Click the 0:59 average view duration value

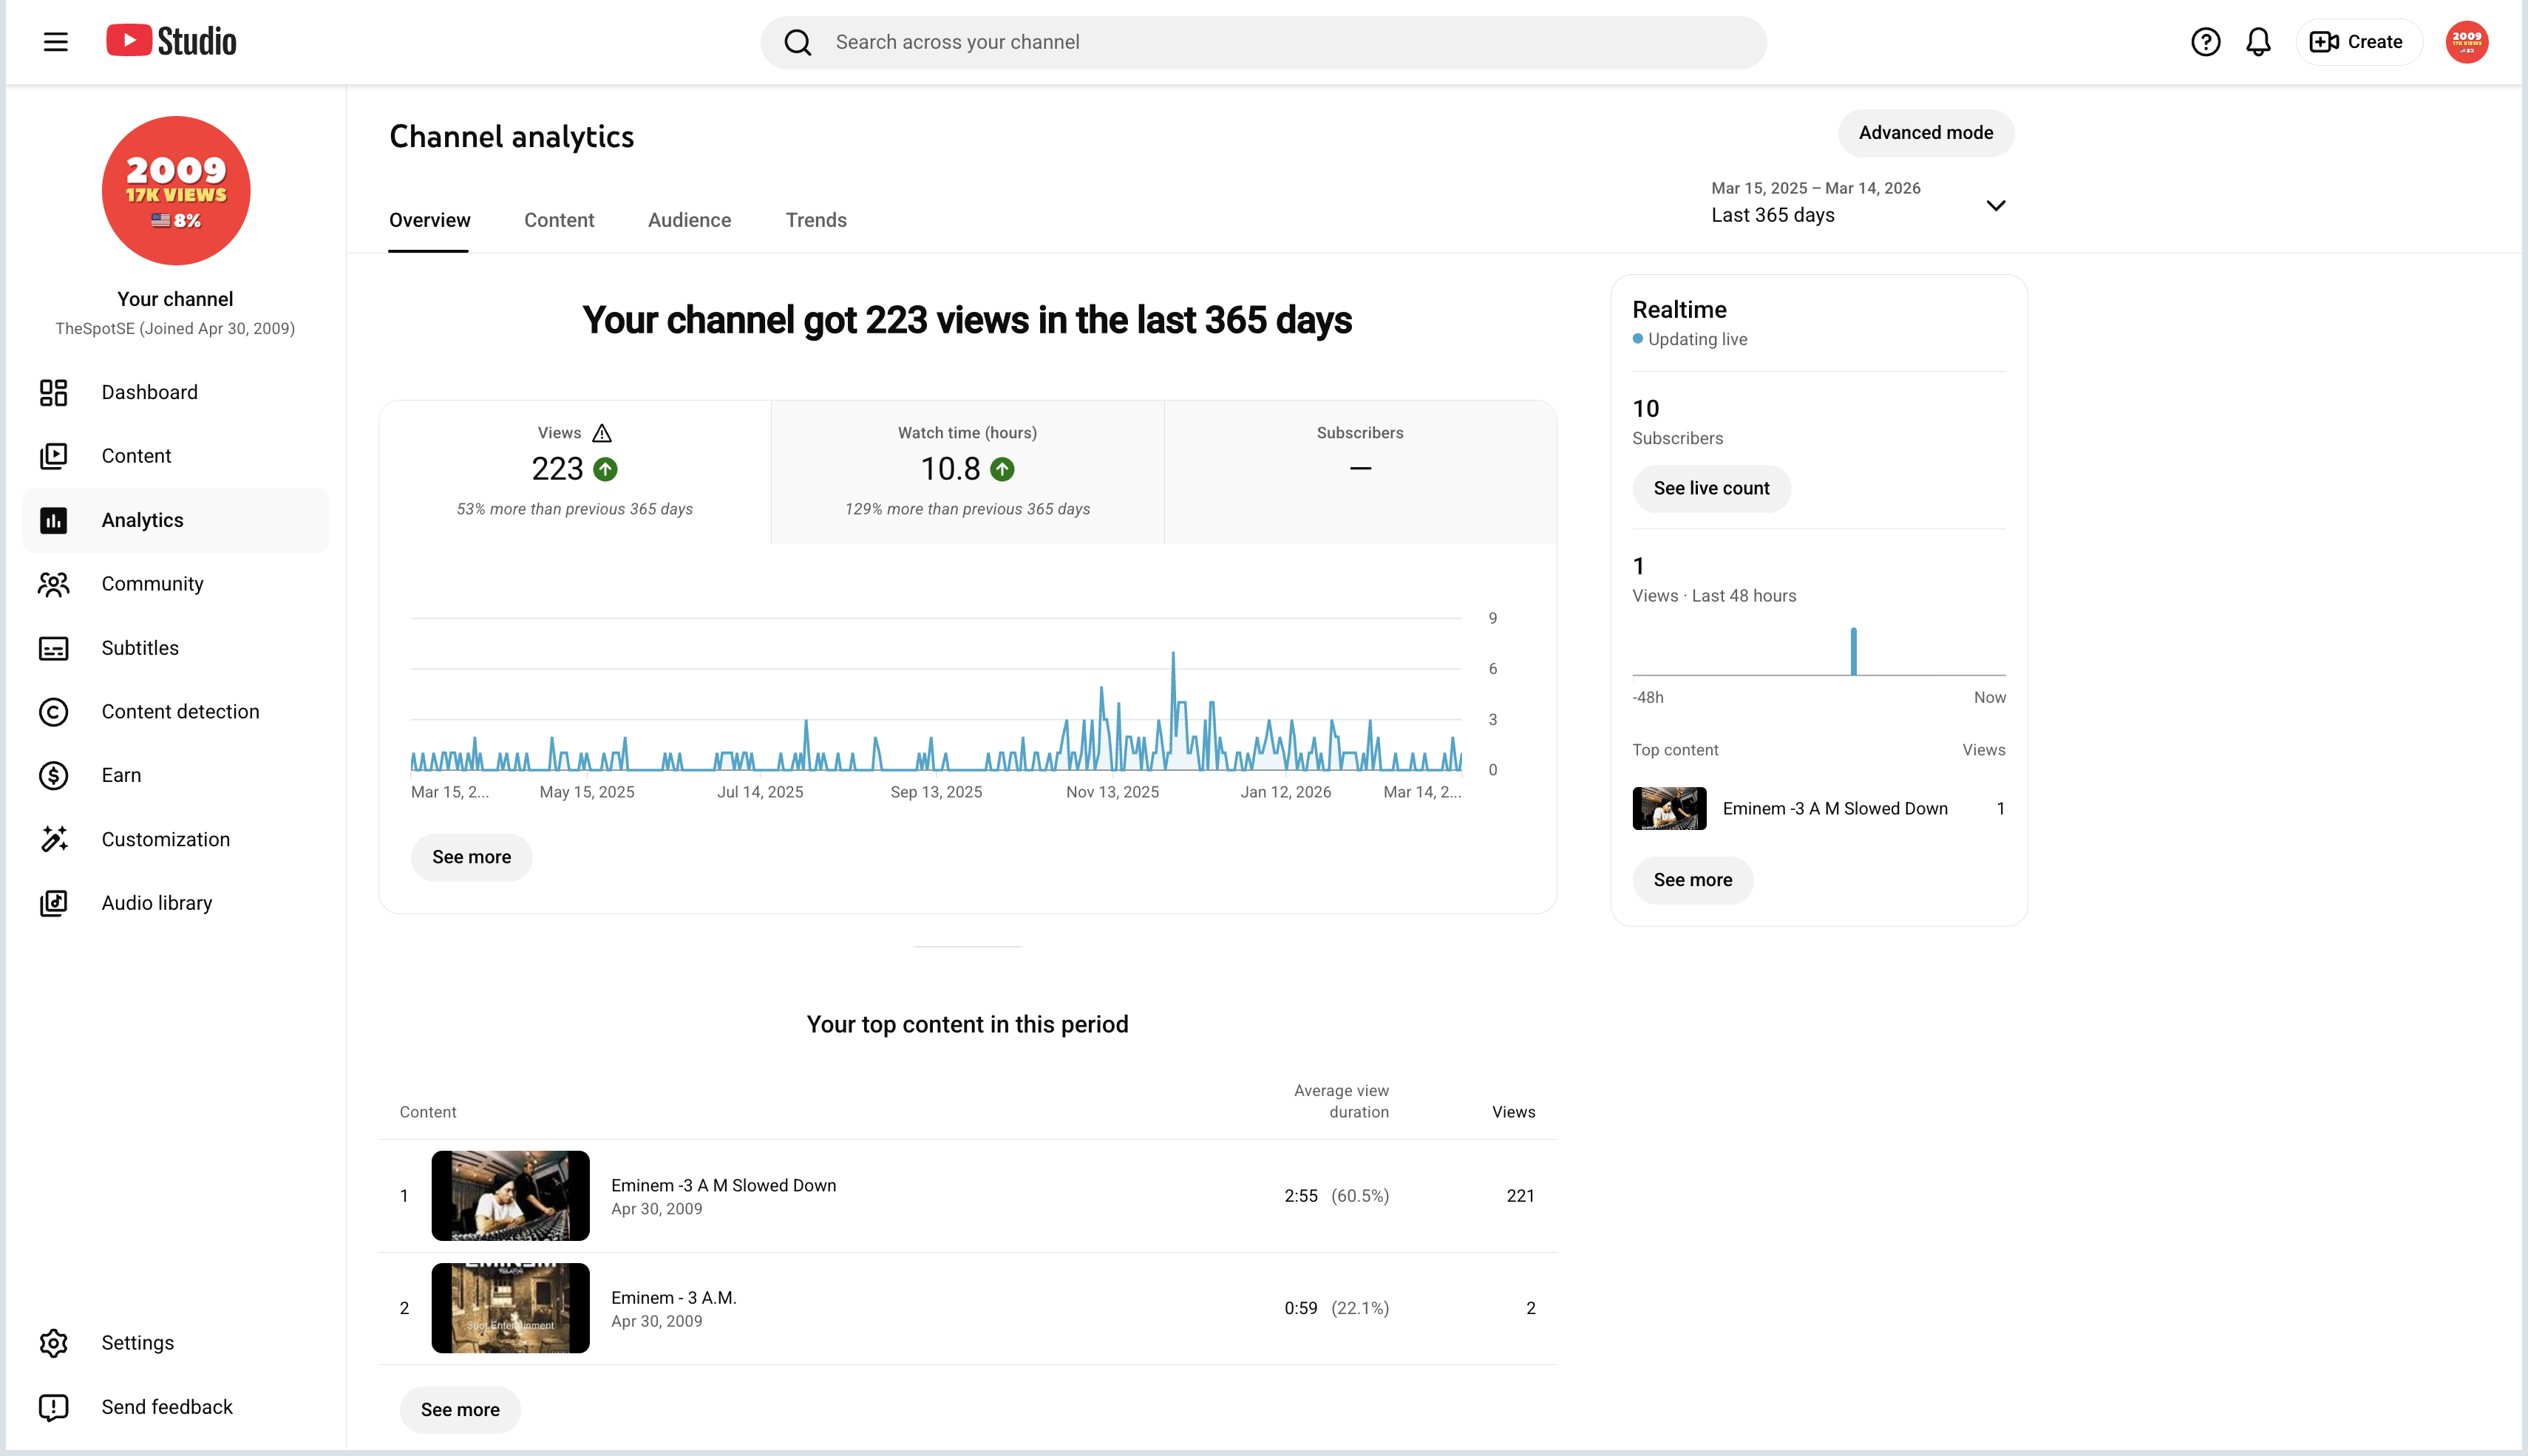pos(1300,1308)
